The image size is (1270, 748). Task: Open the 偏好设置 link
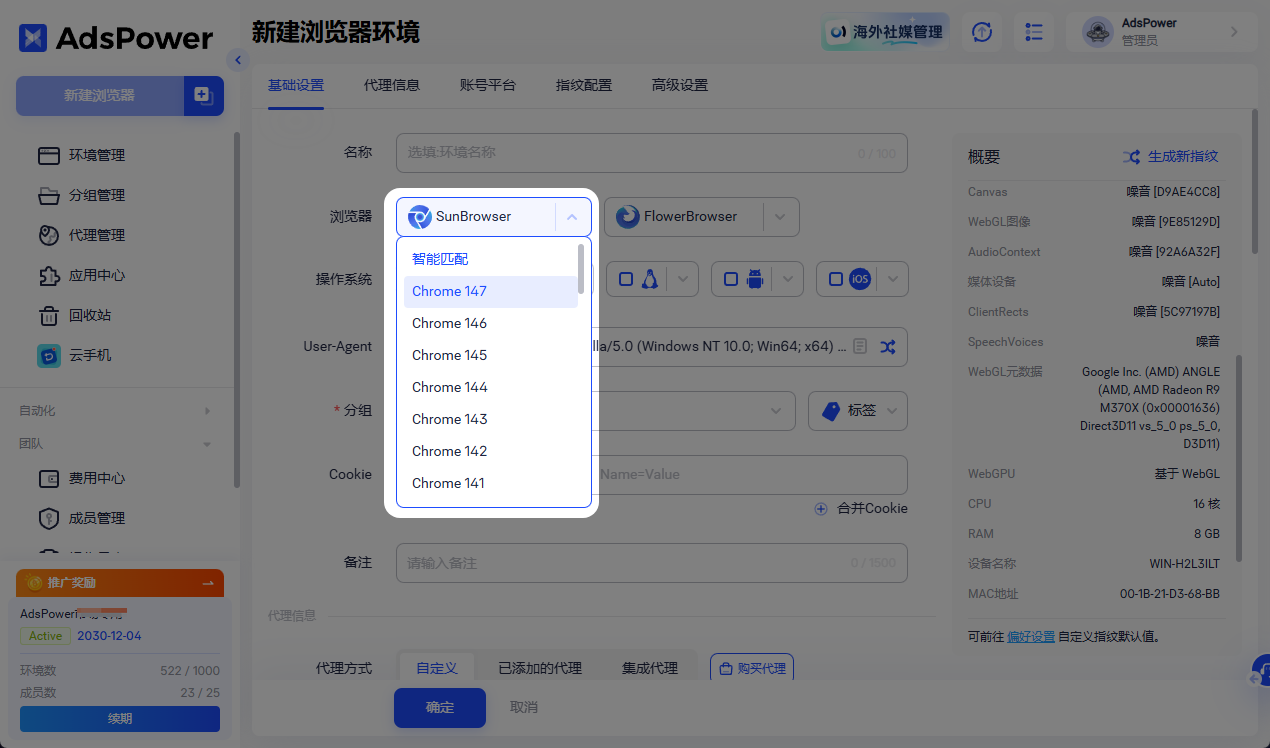pos(1031,636)
